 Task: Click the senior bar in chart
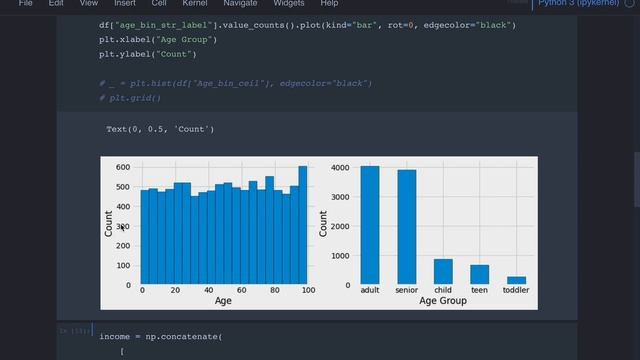coord(407,227)
